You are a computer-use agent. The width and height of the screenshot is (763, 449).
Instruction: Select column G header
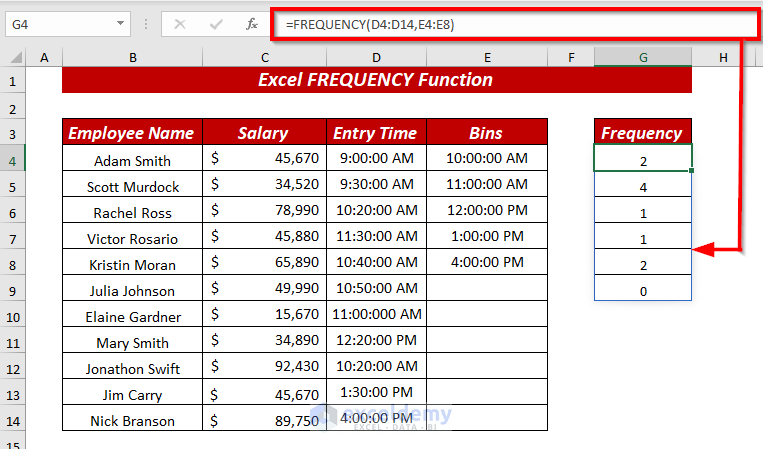coord(642,58)
